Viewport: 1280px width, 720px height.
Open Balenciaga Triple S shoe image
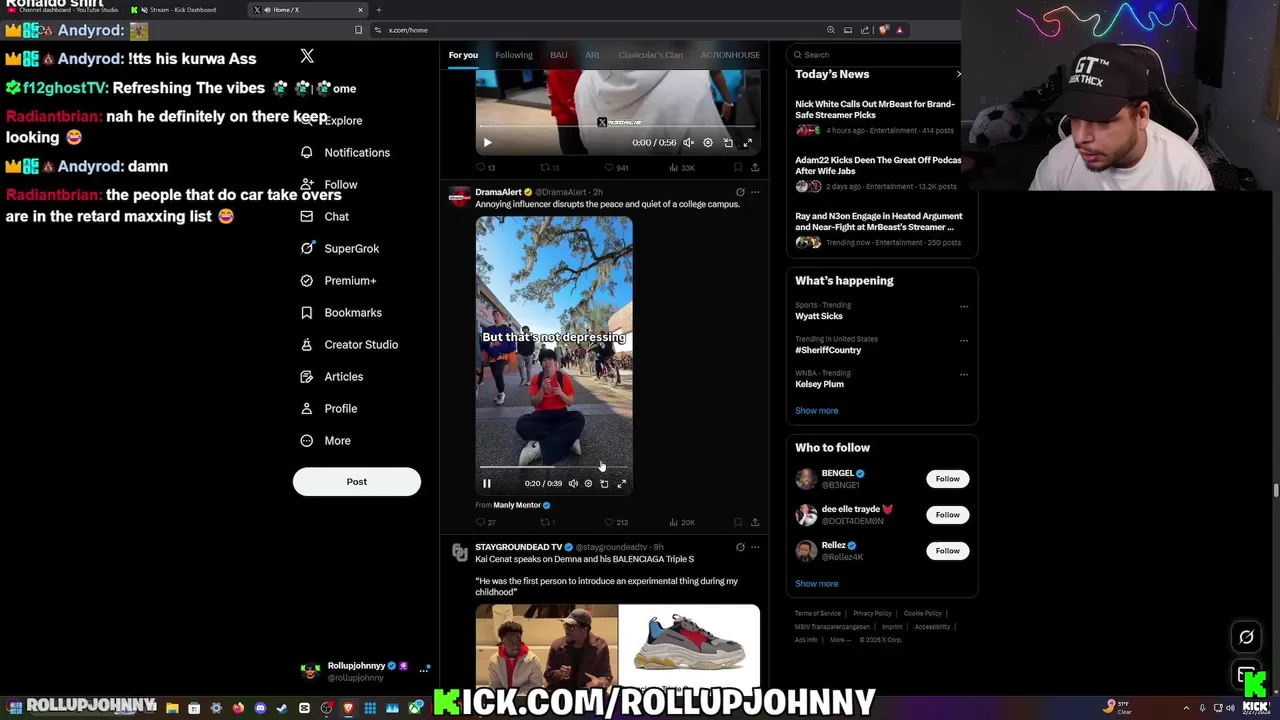click(689, 645)
